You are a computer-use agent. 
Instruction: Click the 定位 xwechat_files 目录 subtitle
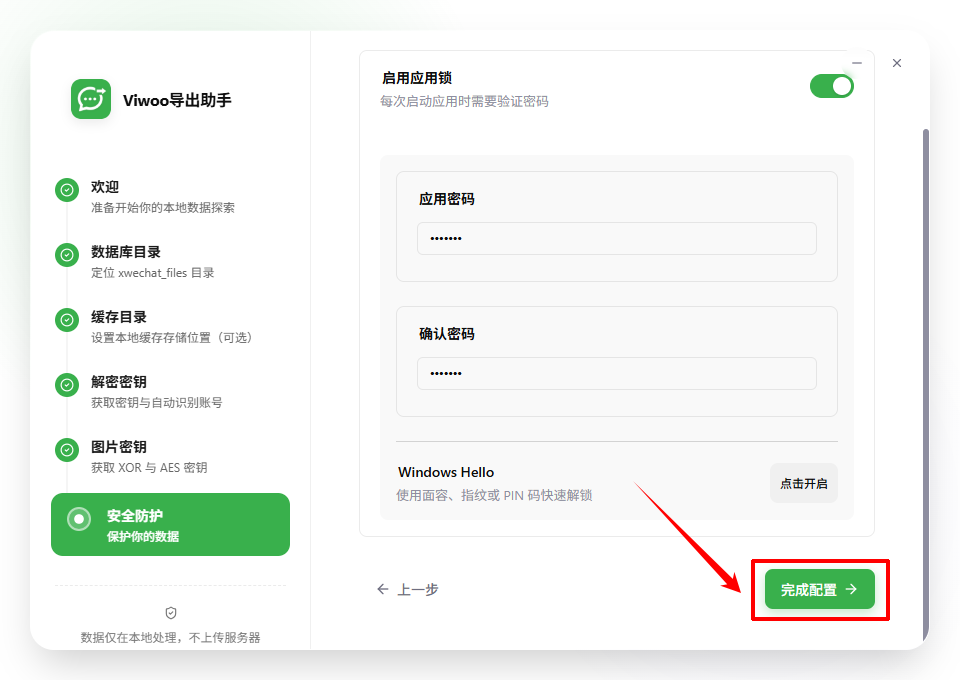152,273
